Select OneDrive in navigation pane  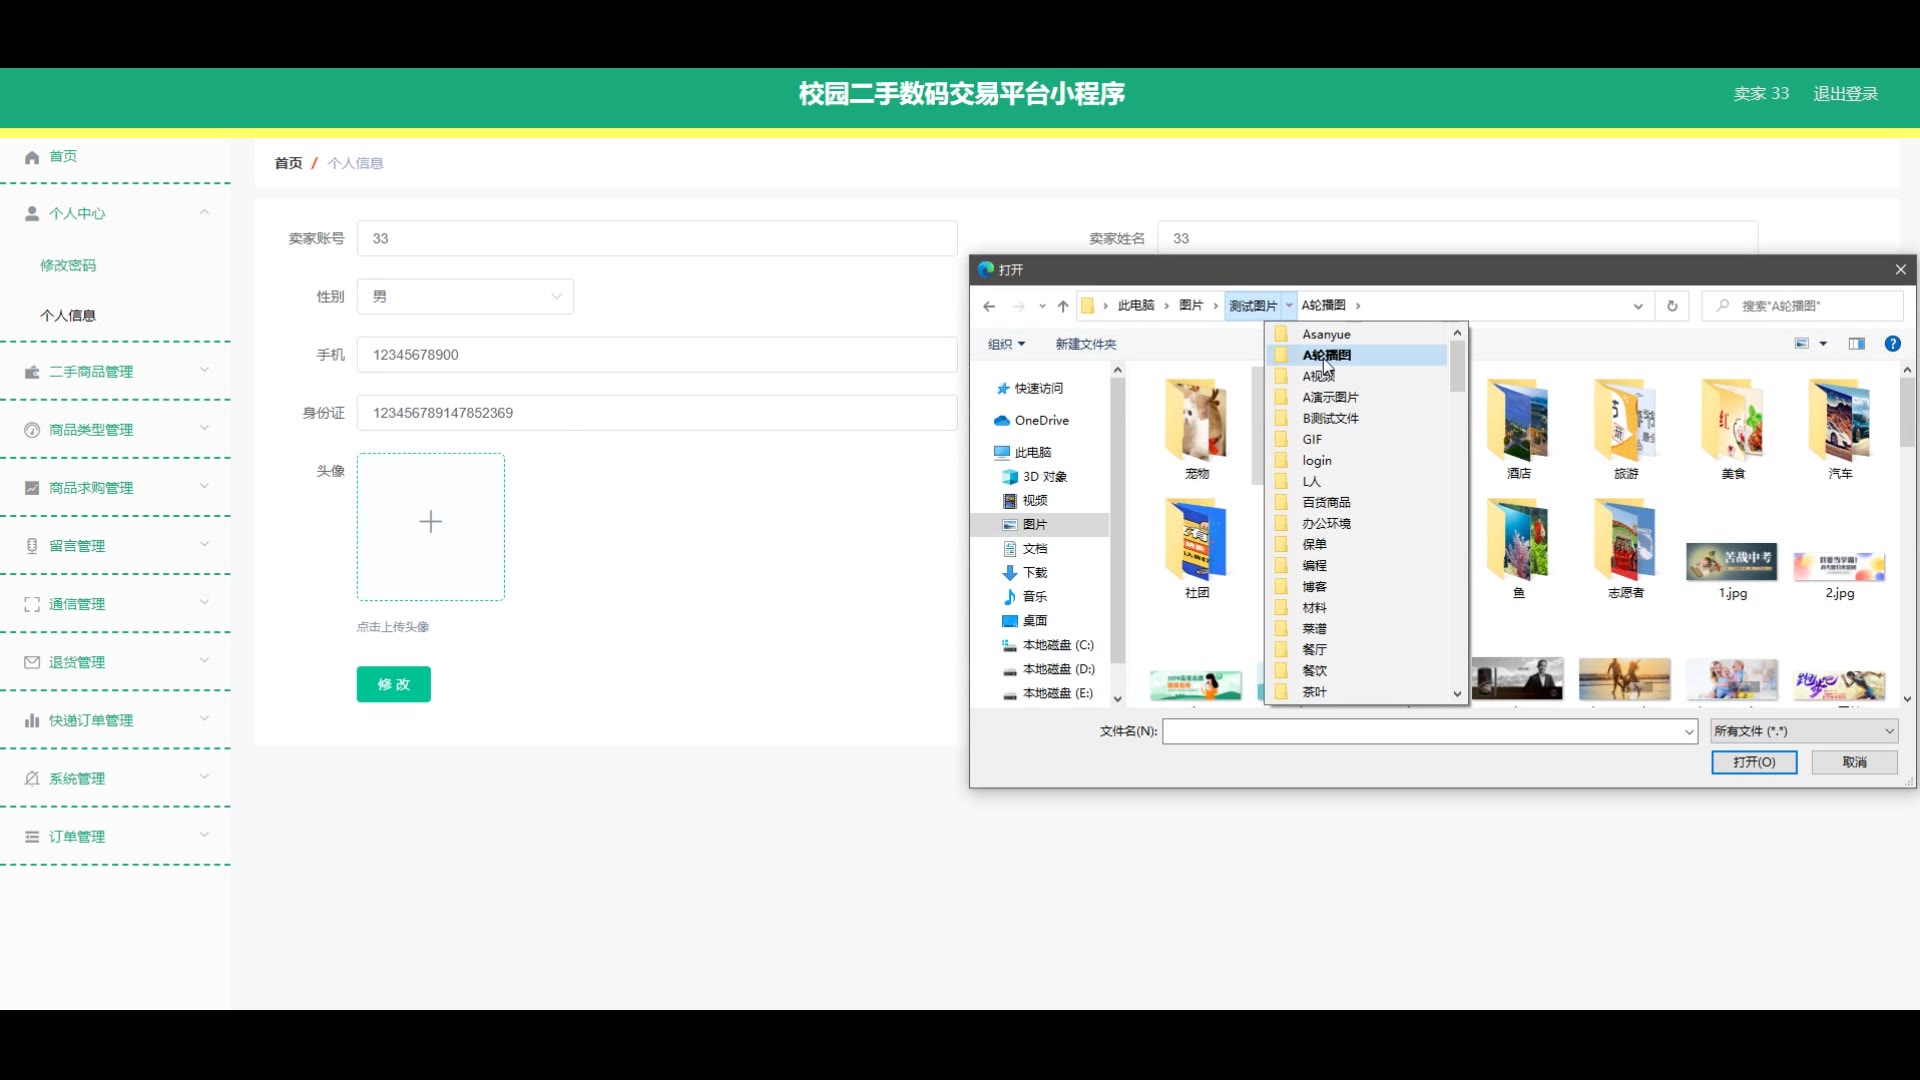coord(1041,420)
